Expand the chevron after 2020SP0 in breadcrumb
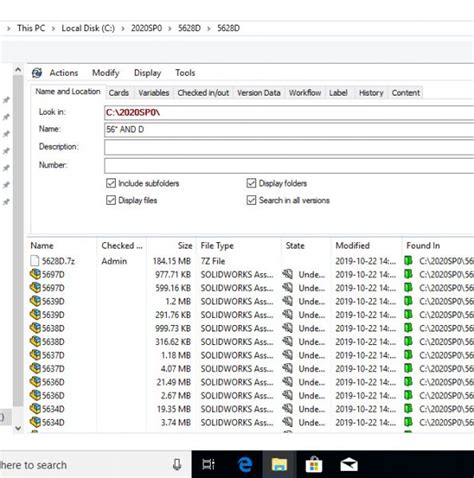Viewport: 474px width, 478px height. pos(170,28)
